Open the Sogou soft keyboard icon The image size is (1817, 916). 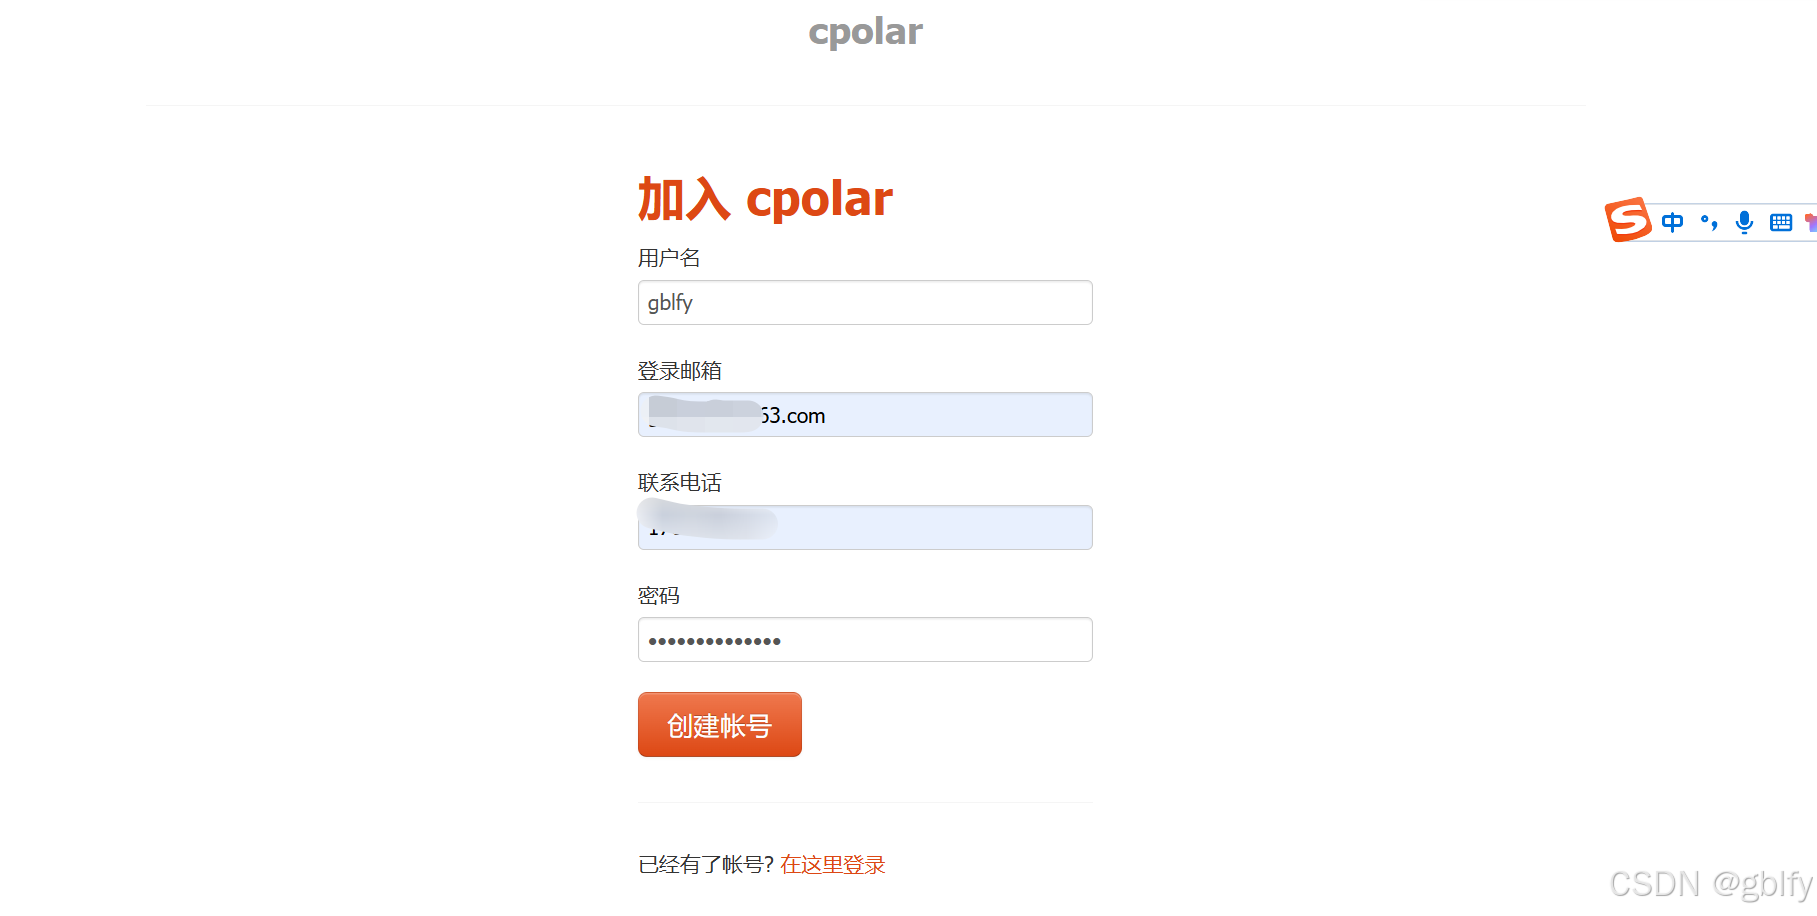(x=1781, y=222)
